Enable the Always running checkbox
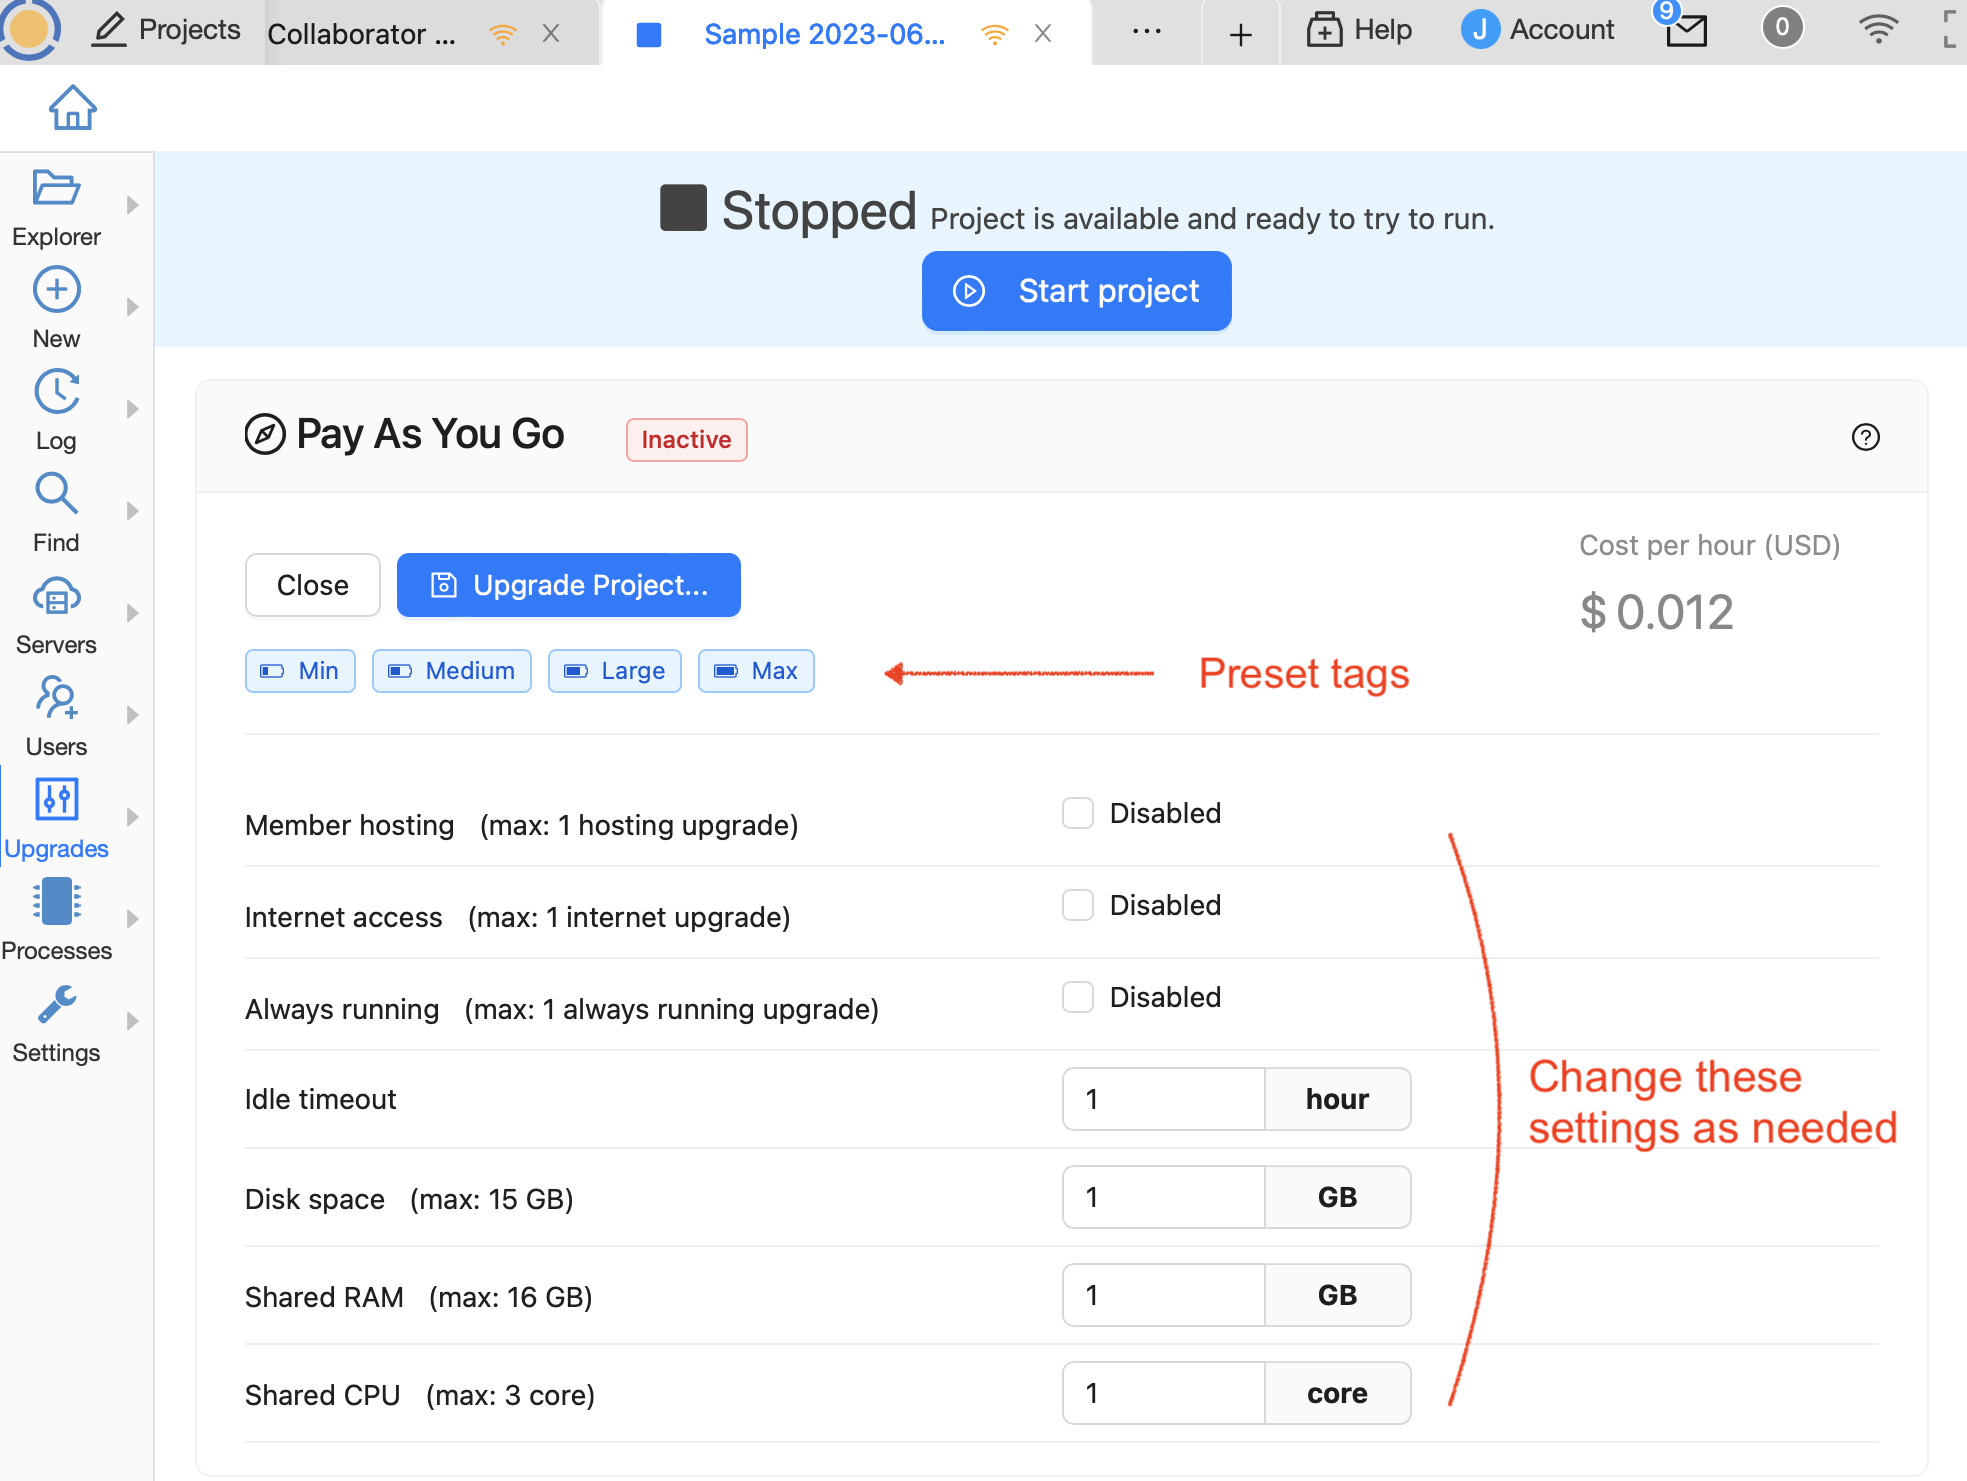This screenshot has width=1967, height=1481. (1077, 997)
